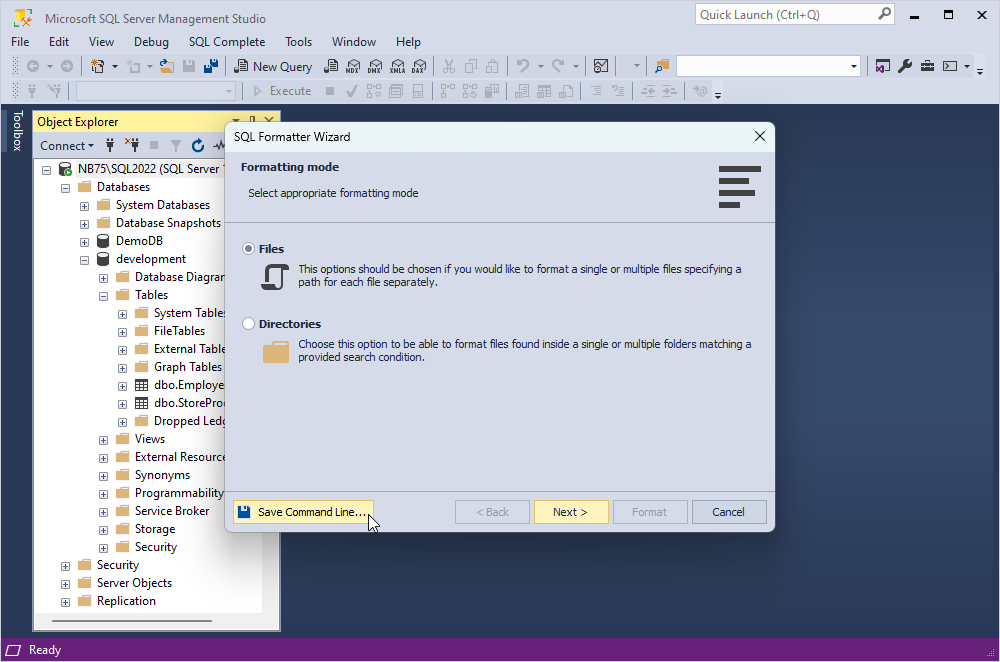Click the Save Command Line button
1000x662 pixels.
304,512
